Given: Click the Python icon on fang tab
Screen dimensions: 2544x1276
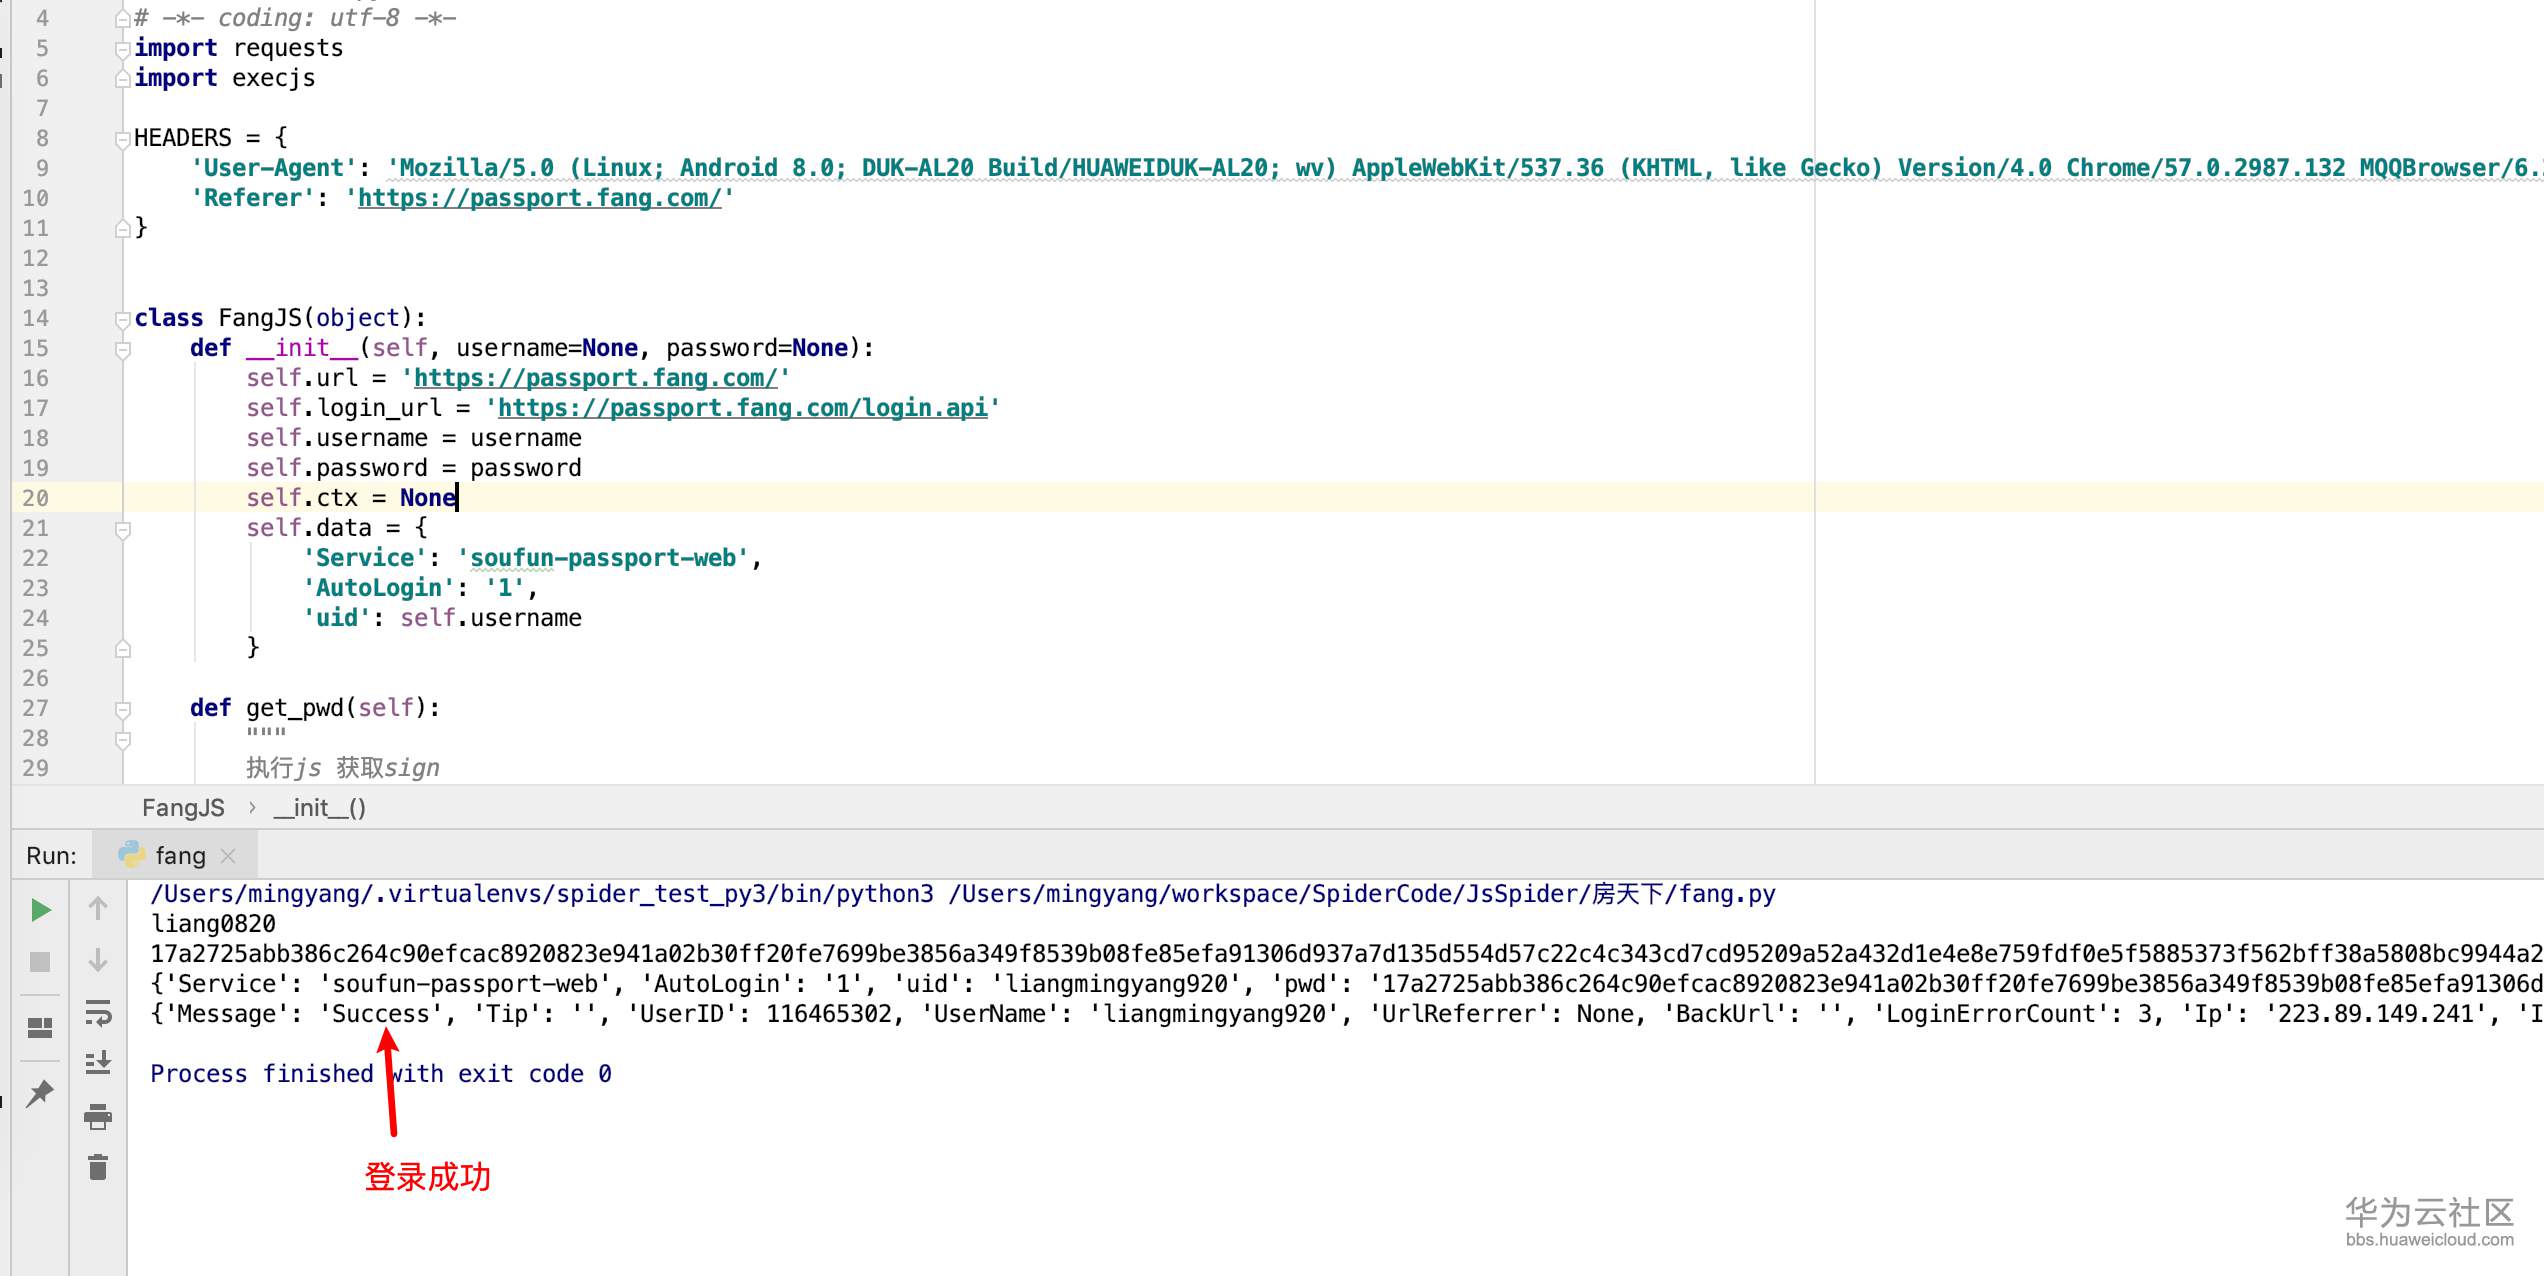Looking at the screenshot, I should 133,855.
